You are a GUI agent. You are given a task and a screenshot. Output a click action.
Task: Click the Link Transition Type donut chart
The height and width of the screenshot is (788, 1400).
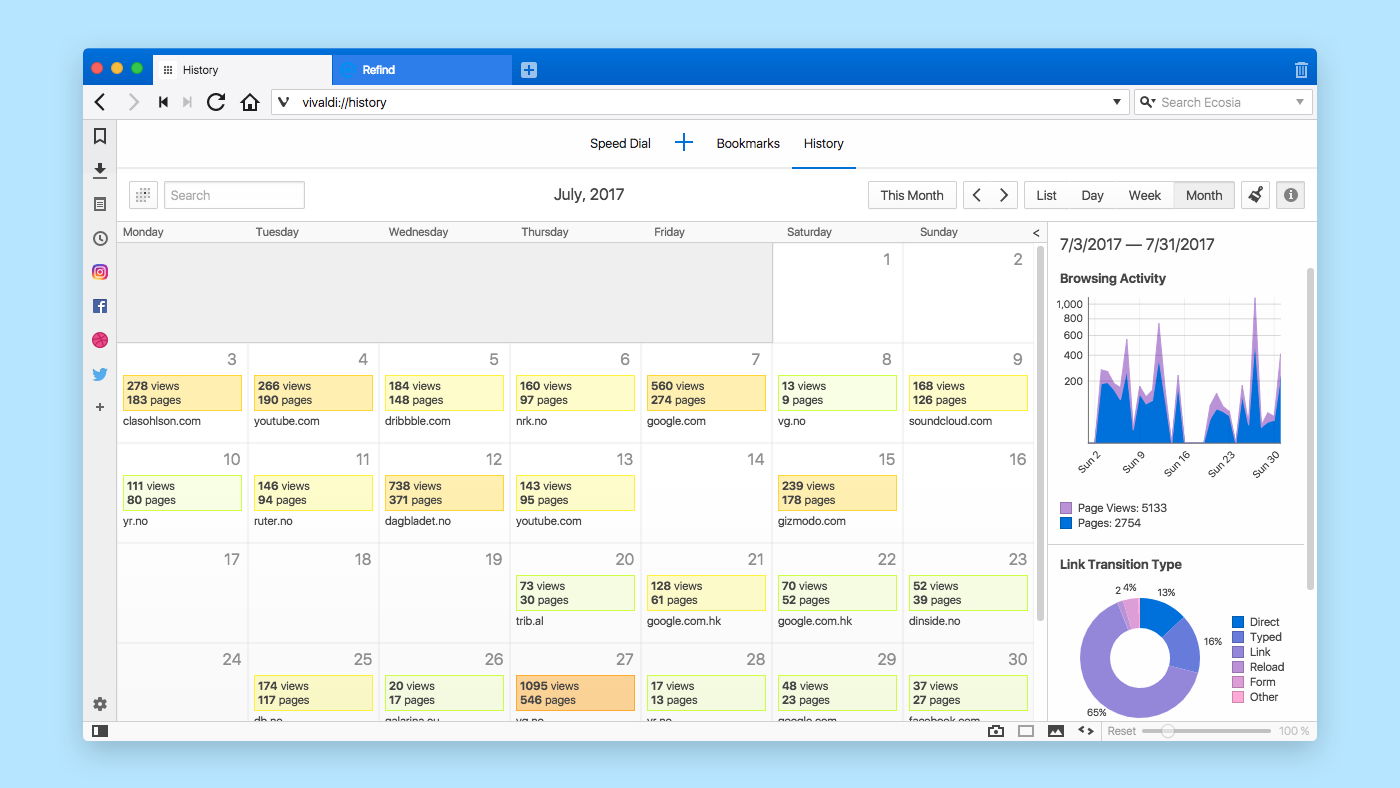tap(1140, 658)
